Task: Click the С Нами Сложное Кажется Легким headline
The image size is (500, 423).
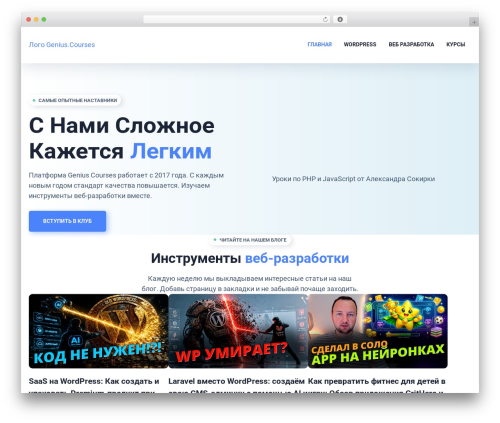Action: [122, 138]
